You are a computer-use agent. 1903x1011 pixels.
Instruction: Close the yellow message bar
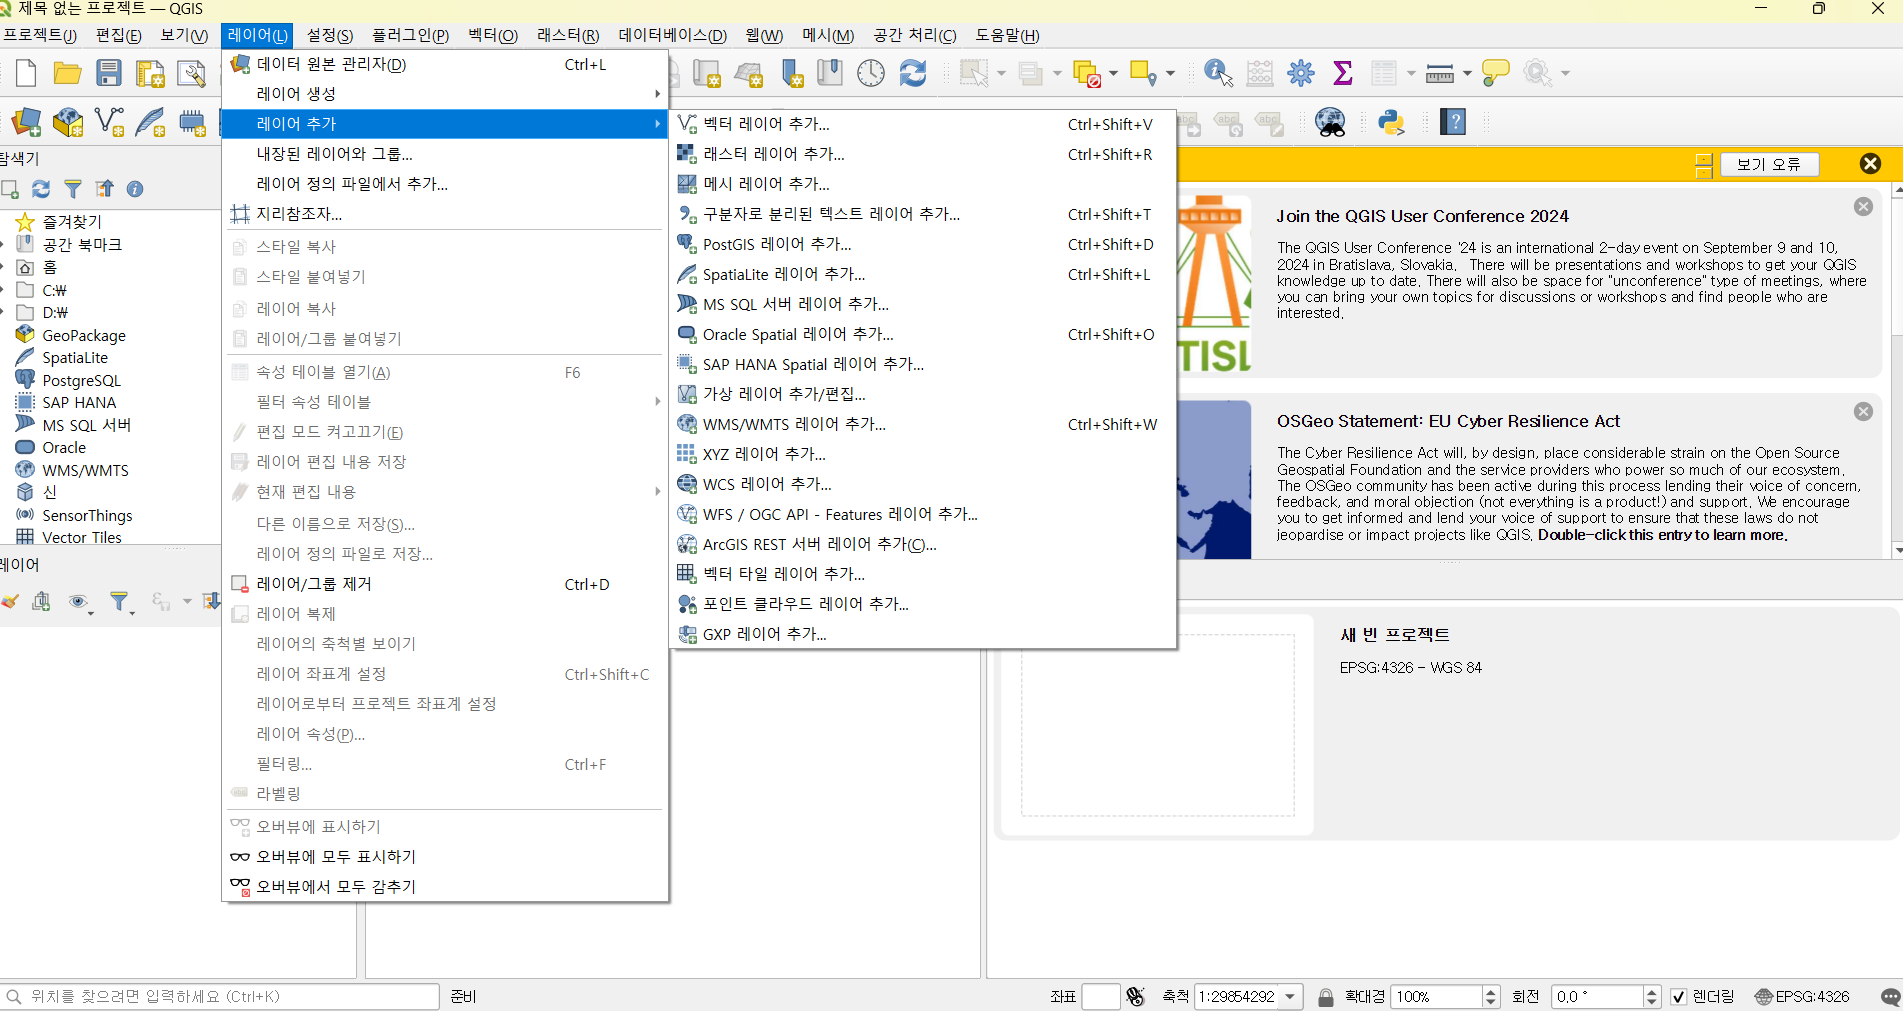[x=1870, y=164]
